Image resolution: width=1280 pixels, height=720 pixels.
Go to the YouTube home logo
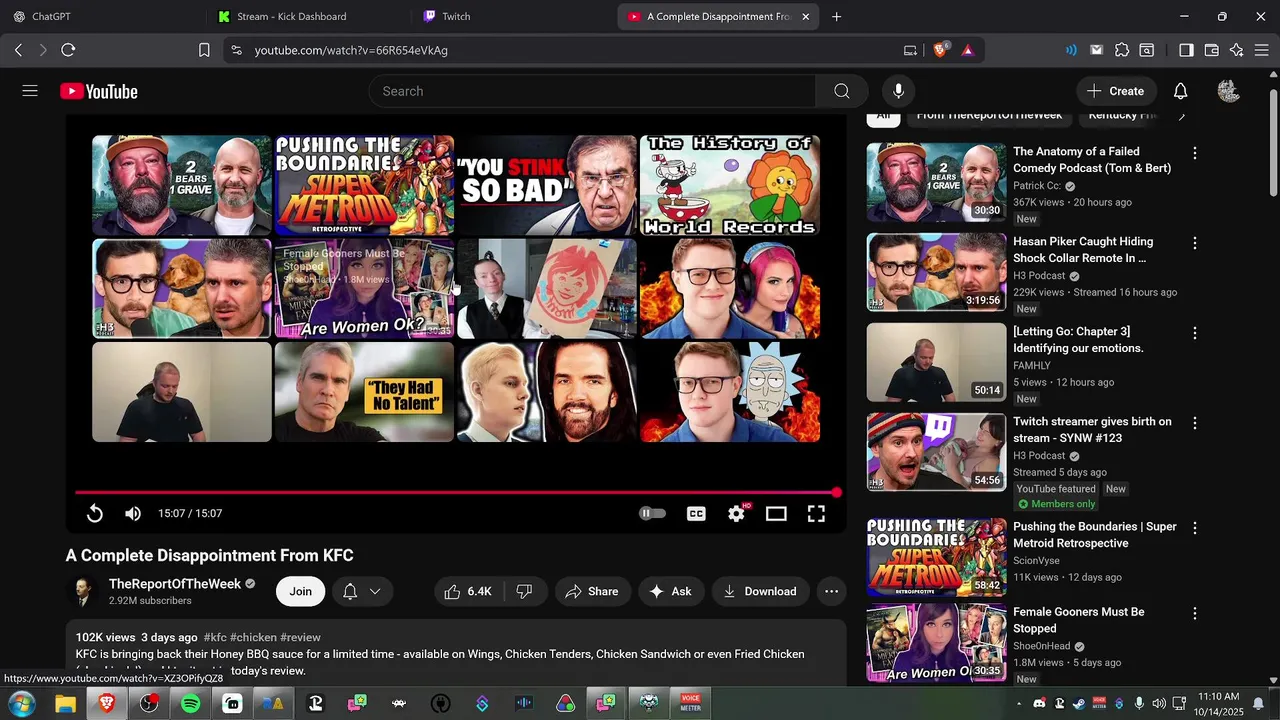pos(98,91)
